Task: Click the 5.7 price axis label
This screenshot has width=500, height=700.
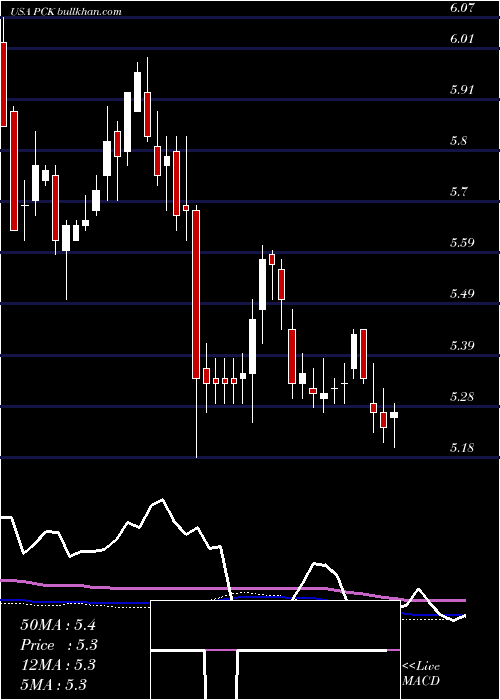Action: pyautogui.click(x=458, y=192)
